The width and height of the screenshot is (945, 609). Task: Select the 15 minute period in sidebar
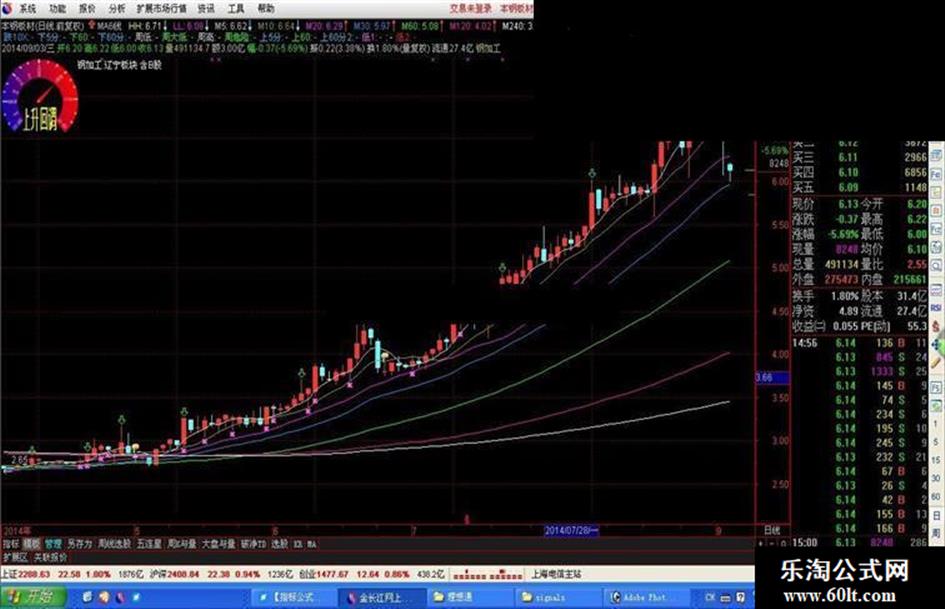tap(937, 459)
